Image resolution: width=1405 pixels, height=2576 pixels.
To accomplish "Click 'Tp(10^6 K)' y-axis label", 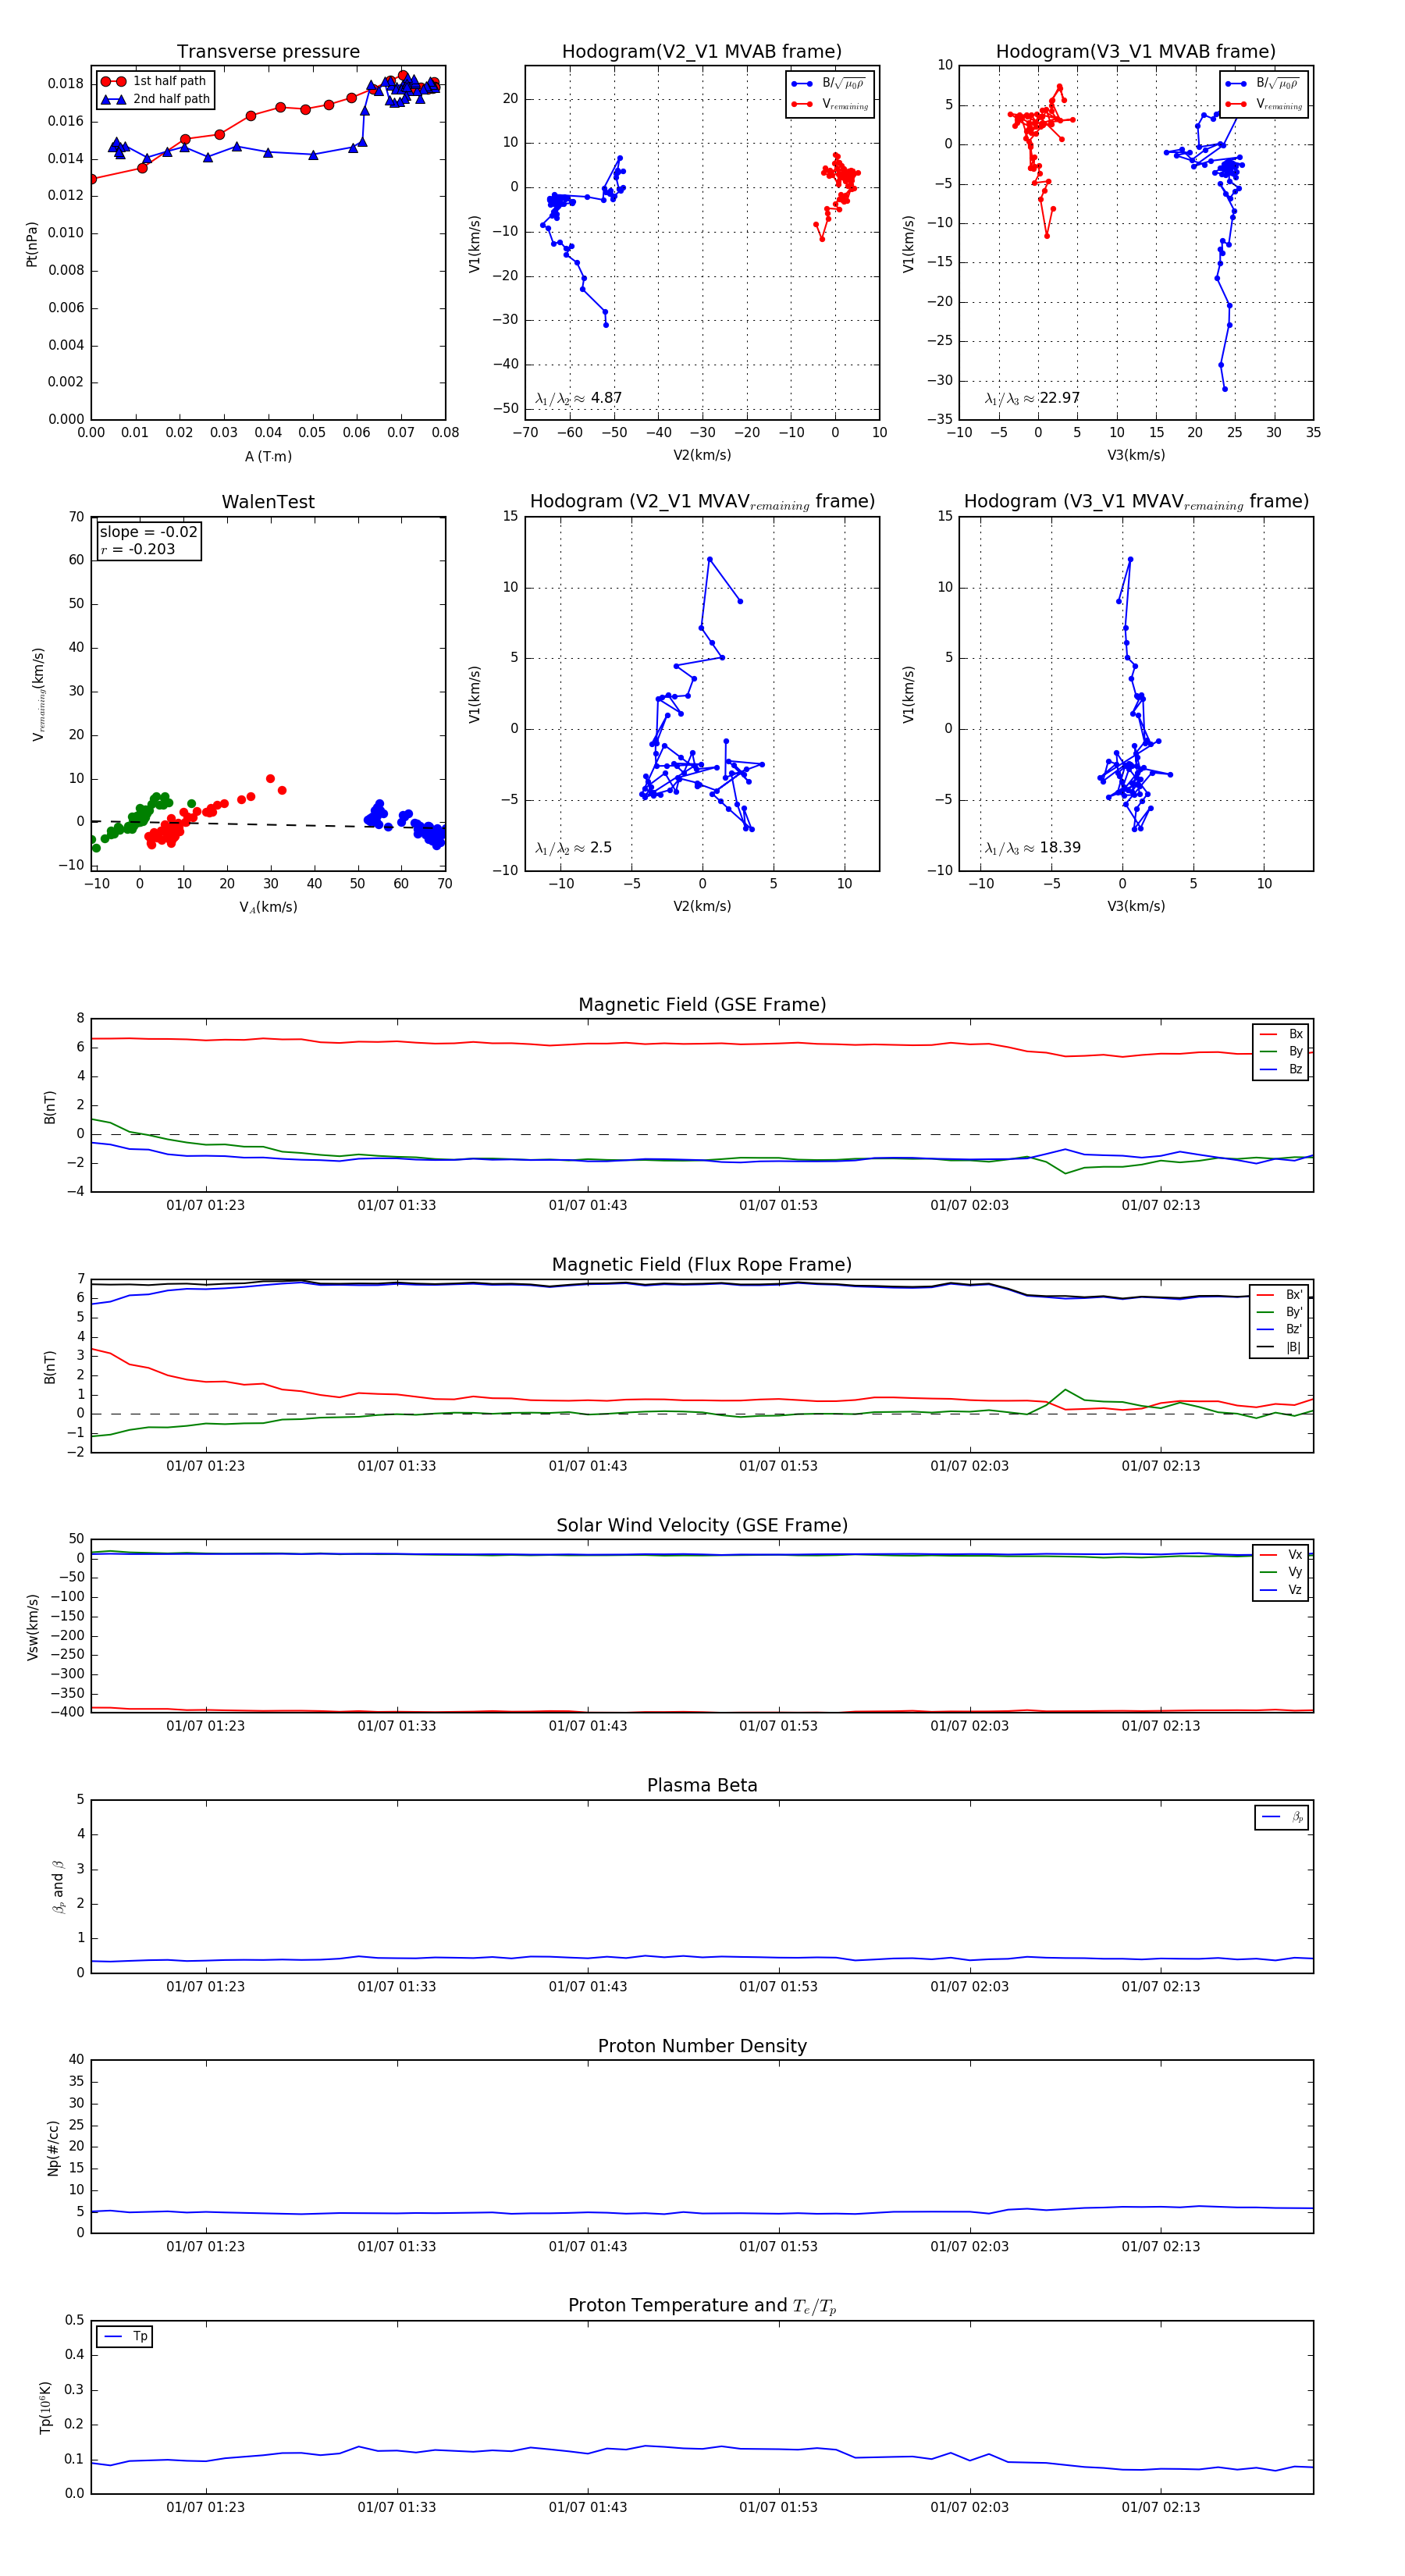I will [x=46, y=2407].
